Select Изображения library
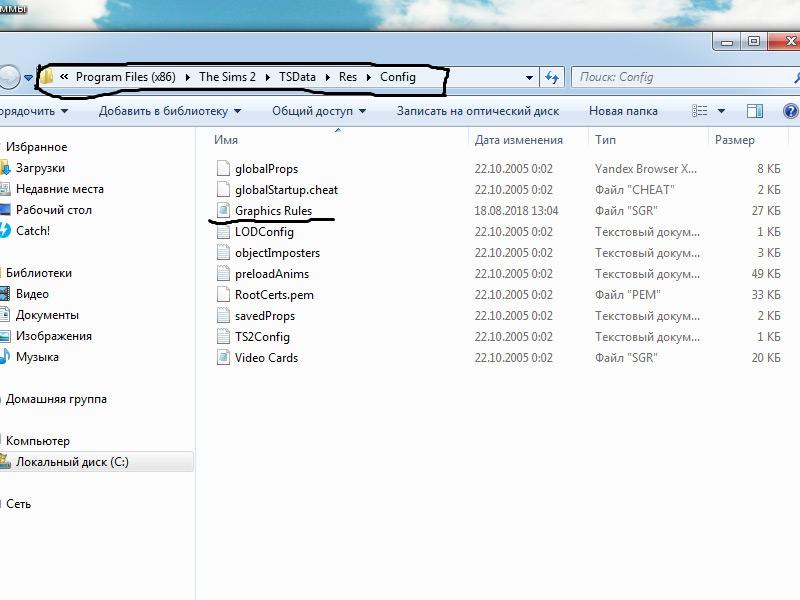Viewport: 800px width, 600px height. pos(54,336)
